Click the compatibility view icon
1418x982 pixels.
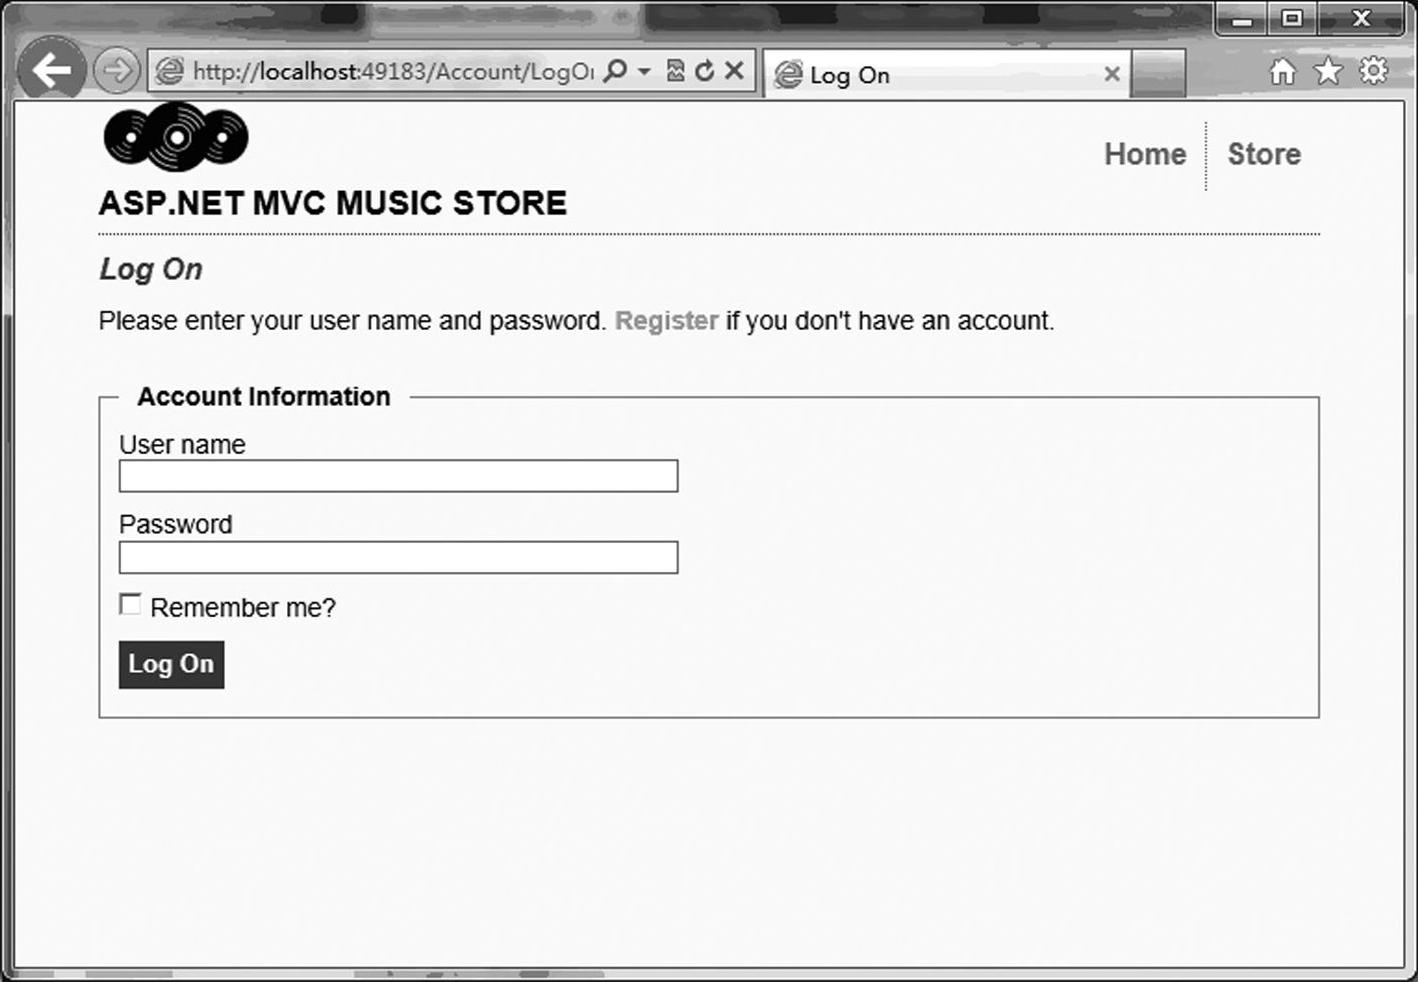pos(675,70)
